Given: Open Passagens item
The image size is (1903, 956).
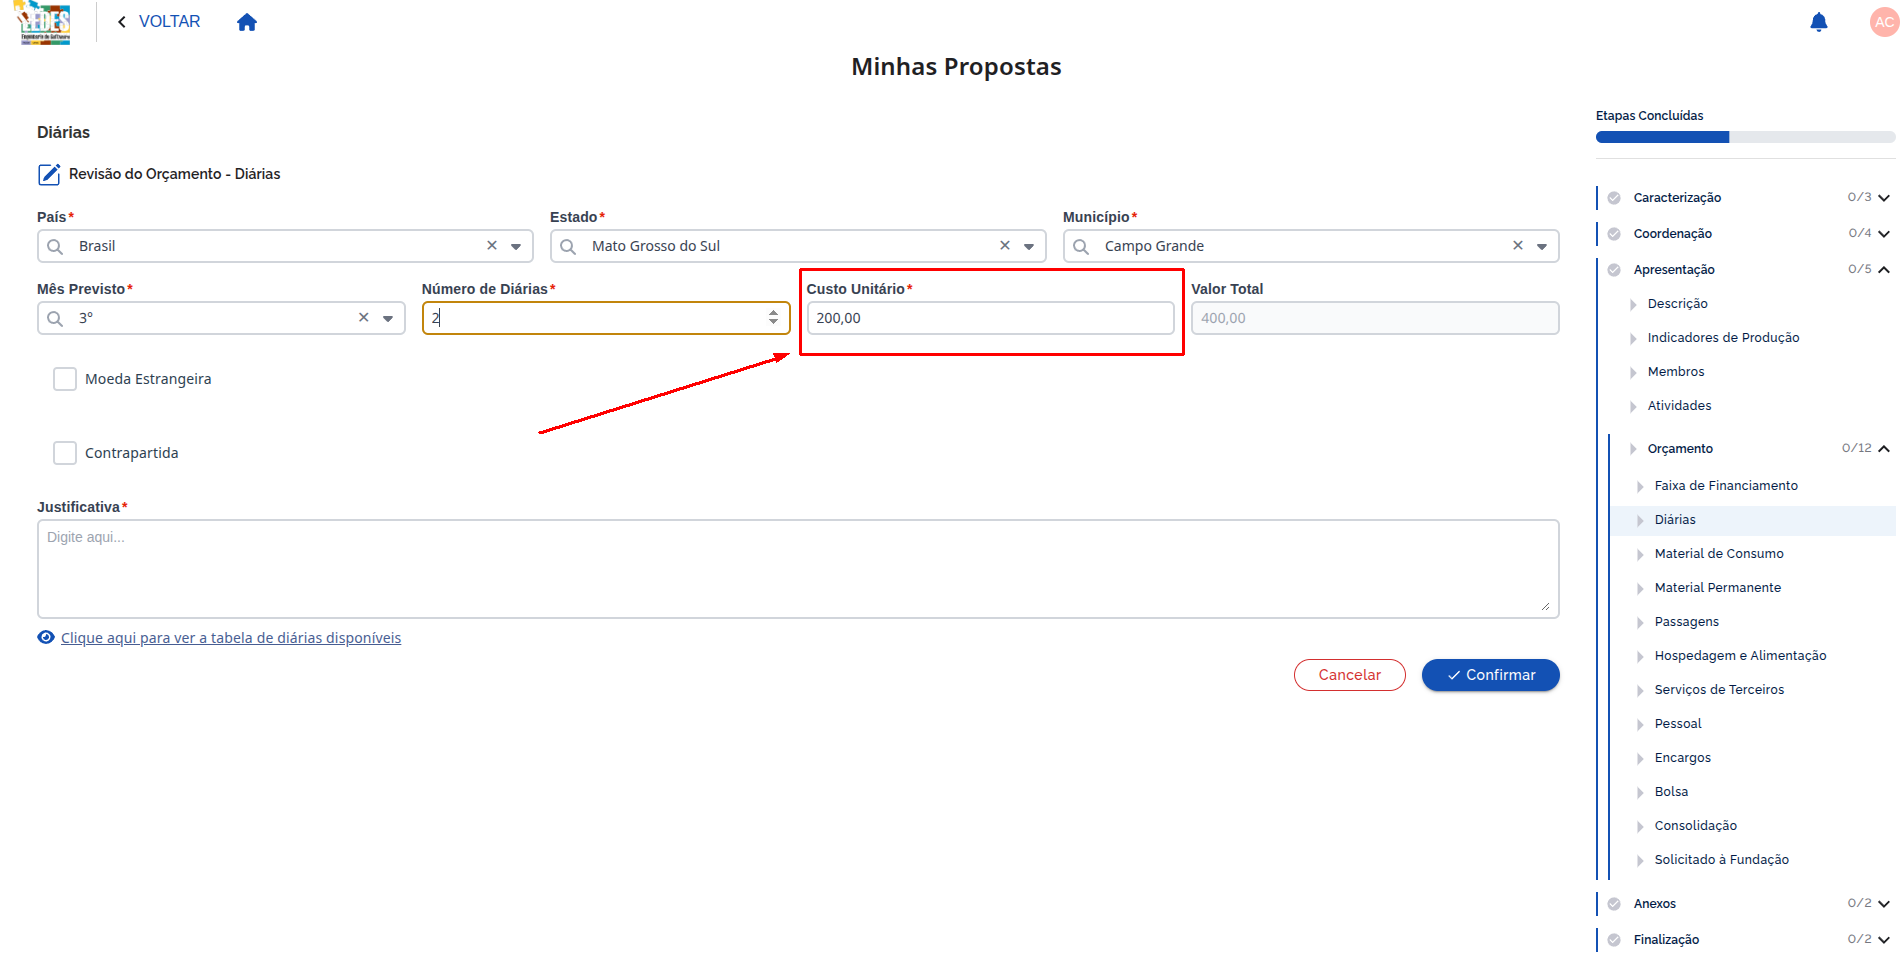Looking at the screenshot, I should click(1686, 622).
